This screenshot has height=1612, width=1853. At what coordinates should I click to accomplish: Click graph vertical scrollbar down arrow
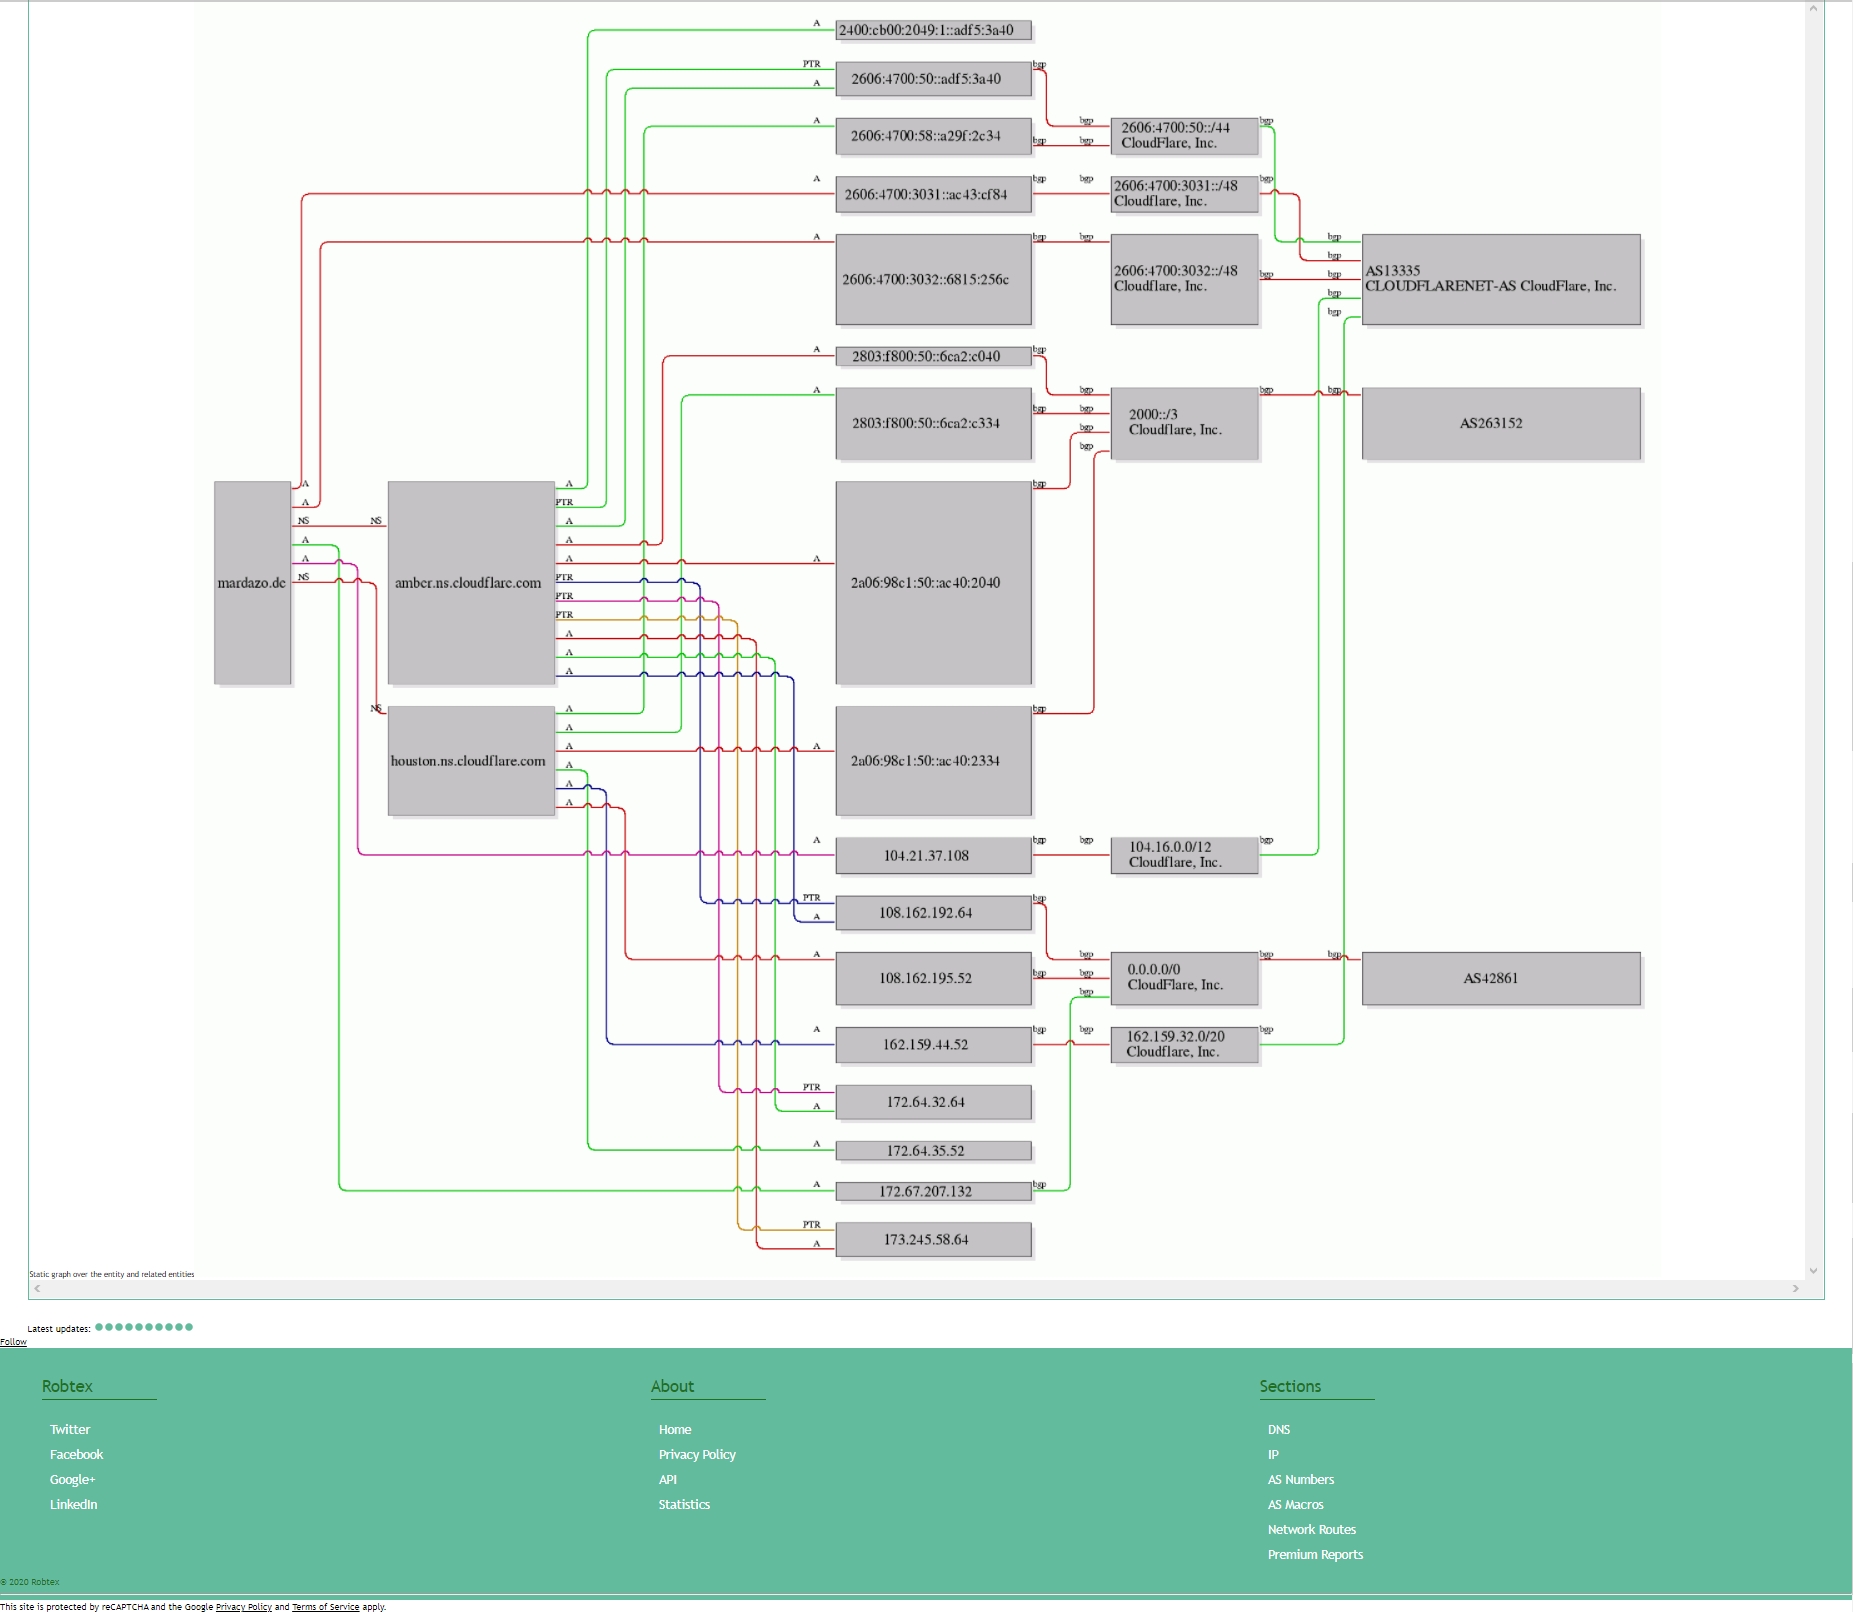pos(1813,1271)
